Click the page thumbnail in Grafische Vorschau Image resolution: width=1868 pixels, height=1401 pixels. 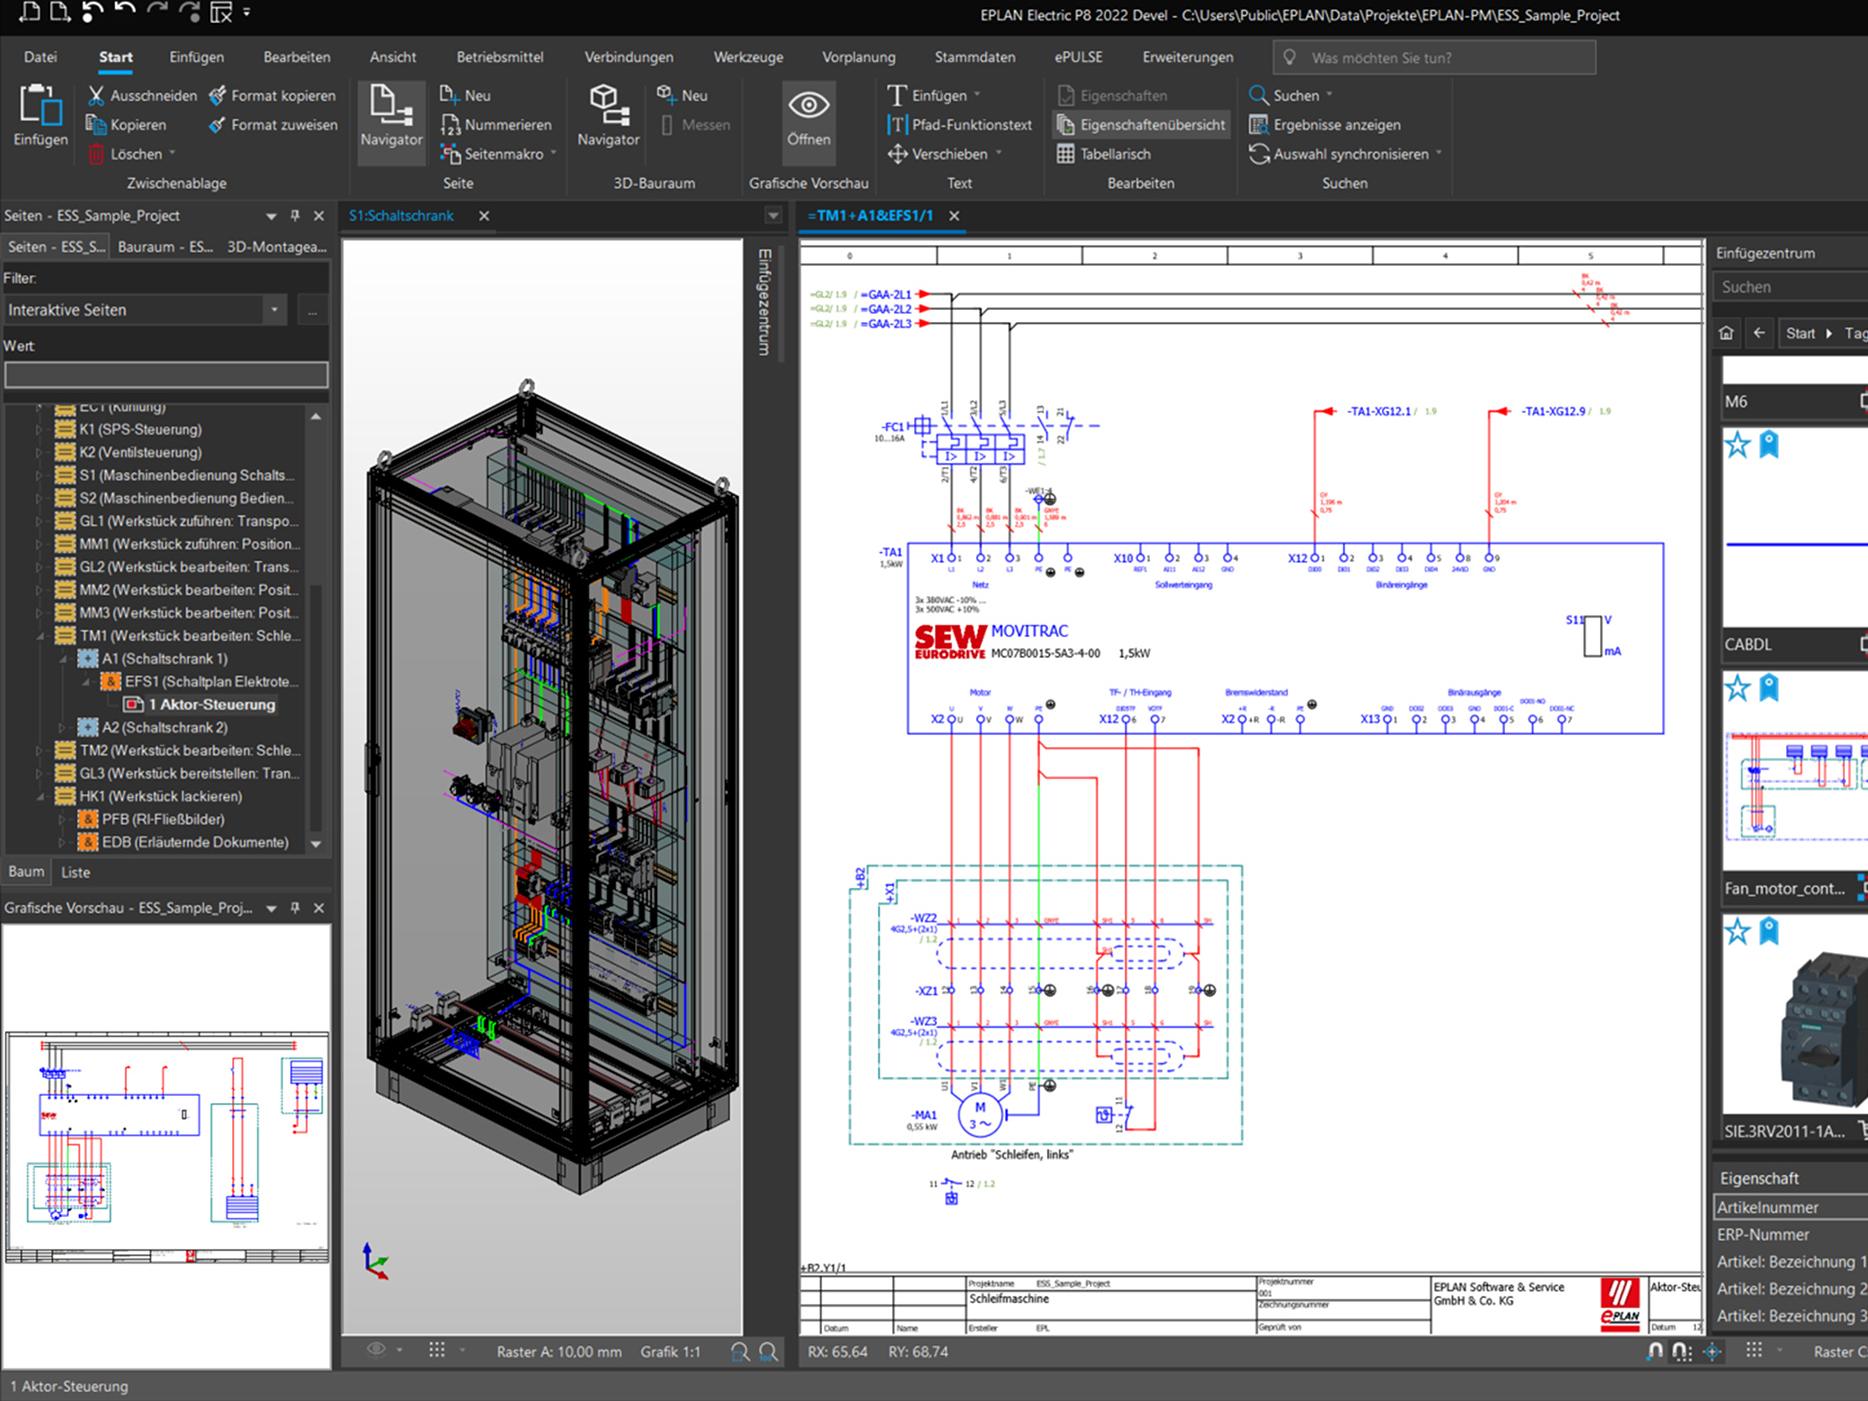click(x=166, y=1147)
